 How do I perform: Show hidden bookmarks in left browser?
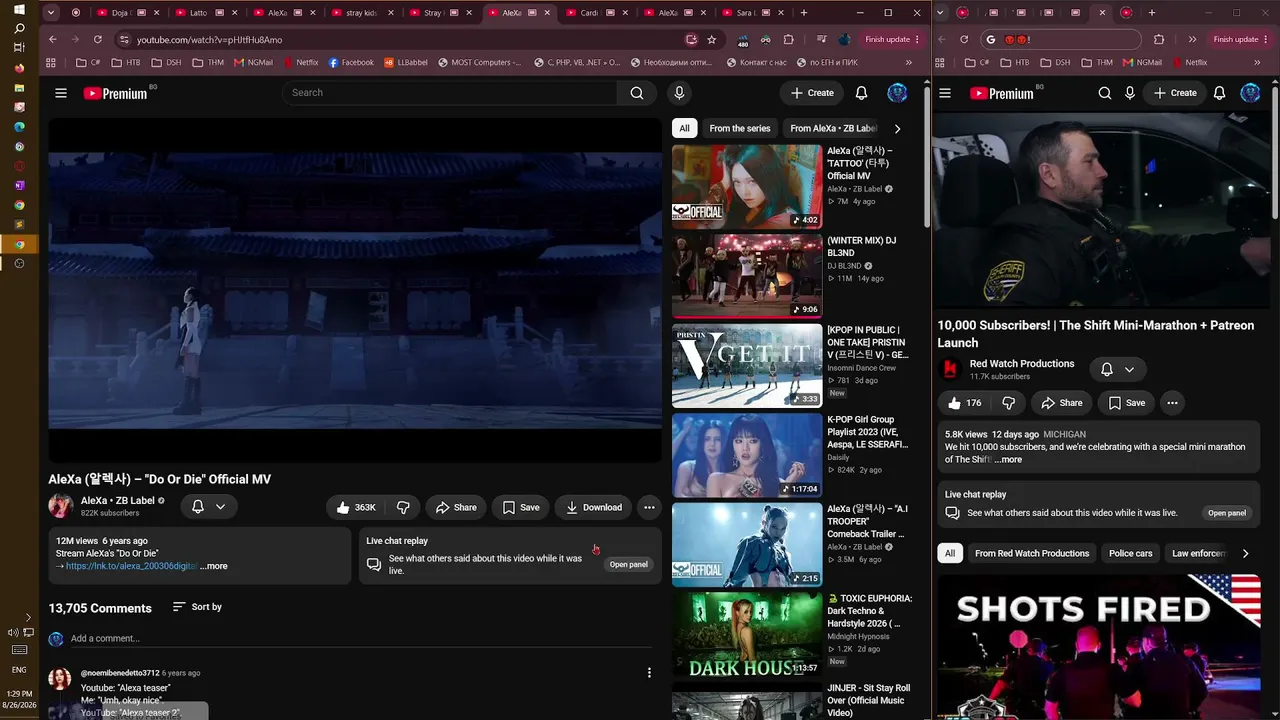tap(909, 63)
